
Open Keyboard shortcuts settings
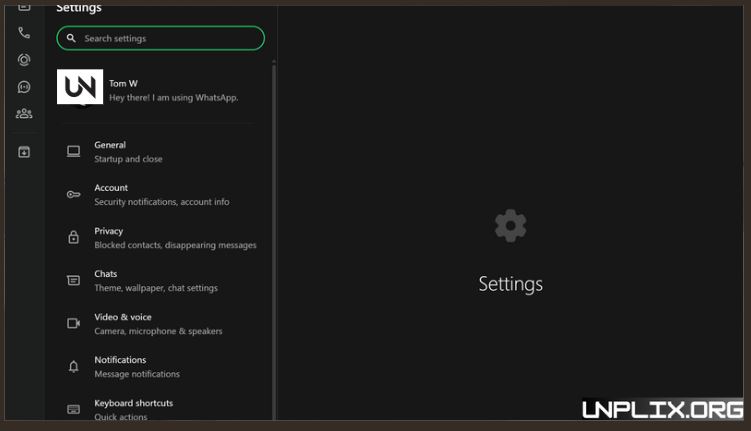click(160, 408)
